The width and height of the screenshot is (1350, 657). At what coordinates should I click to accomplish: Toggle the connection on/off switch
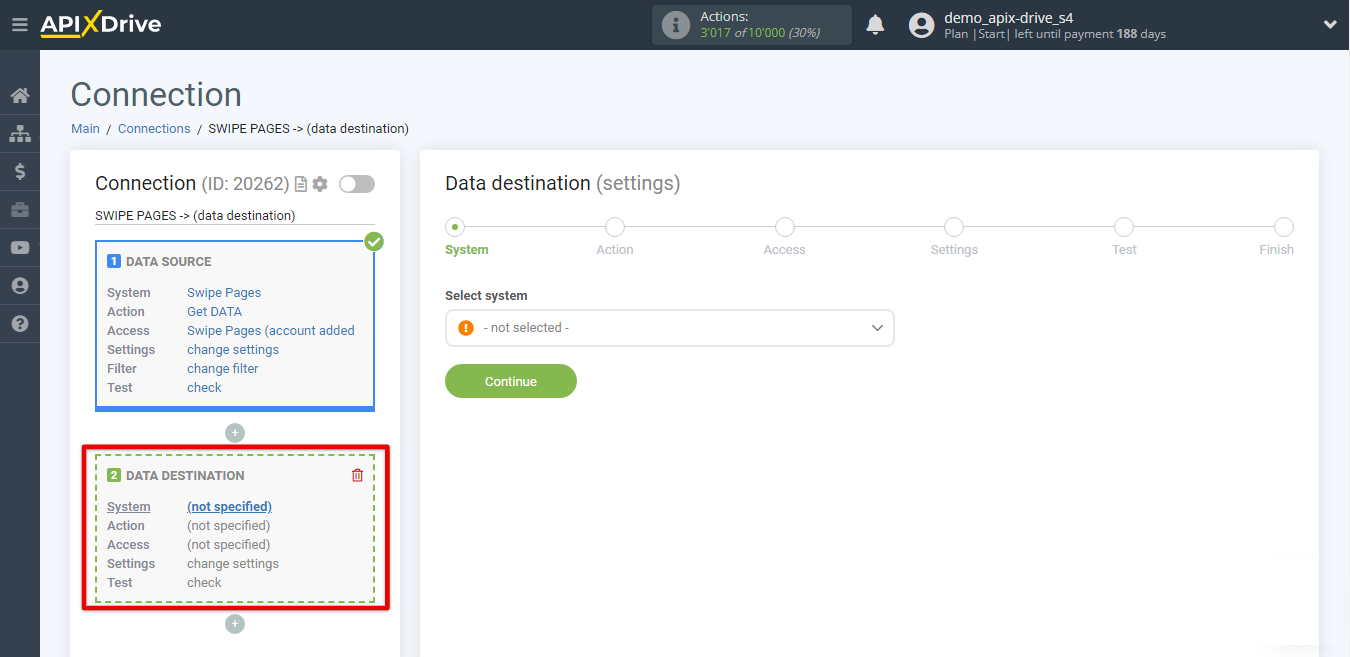click(357, 184)
